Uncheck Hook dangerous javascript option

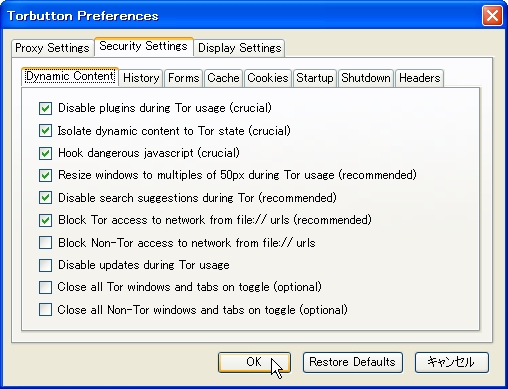(x=45, y=153)
